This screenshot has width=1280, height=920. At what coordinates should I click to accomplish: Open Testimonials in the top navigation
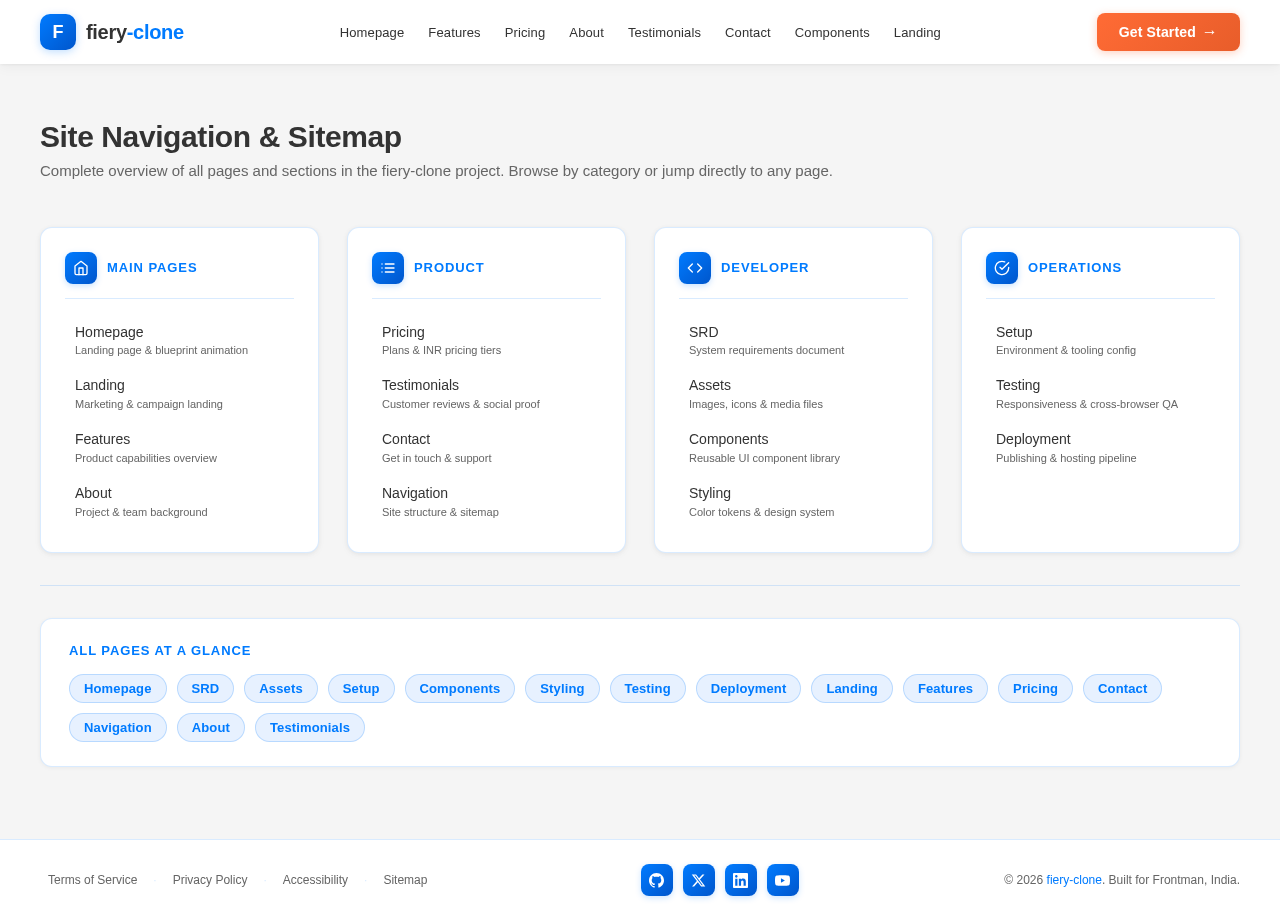click(x=664, y=32)
